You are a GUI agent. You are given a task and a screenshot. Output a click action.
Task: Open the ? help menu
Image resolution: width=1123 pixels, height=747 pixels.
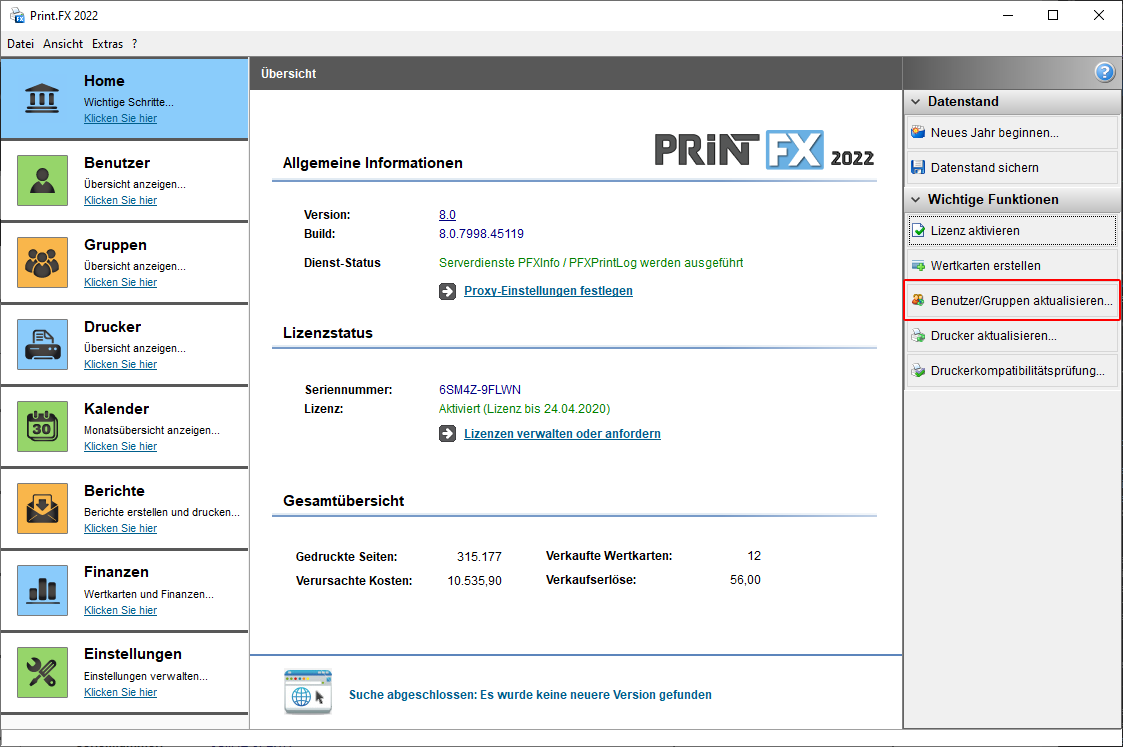(135, 44)
